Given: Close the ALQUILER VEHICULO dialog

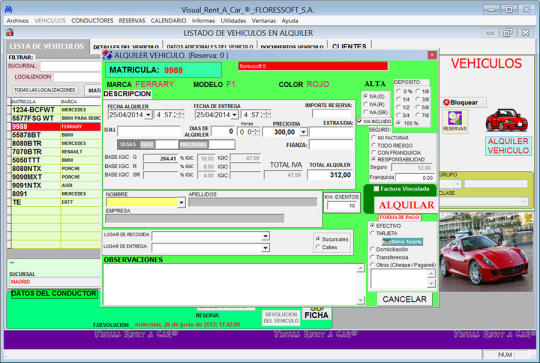Looking at the screenshot, I should pyautogui.click(x=432, y=55).
